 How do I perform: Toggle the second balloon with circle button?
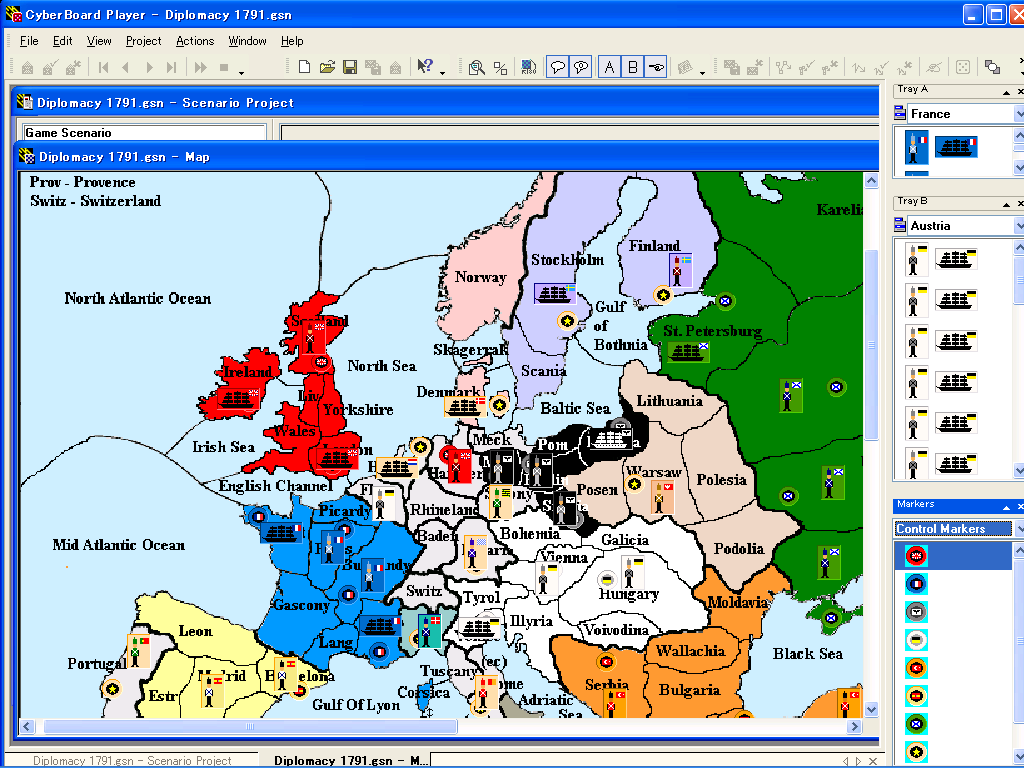[580, 67]
